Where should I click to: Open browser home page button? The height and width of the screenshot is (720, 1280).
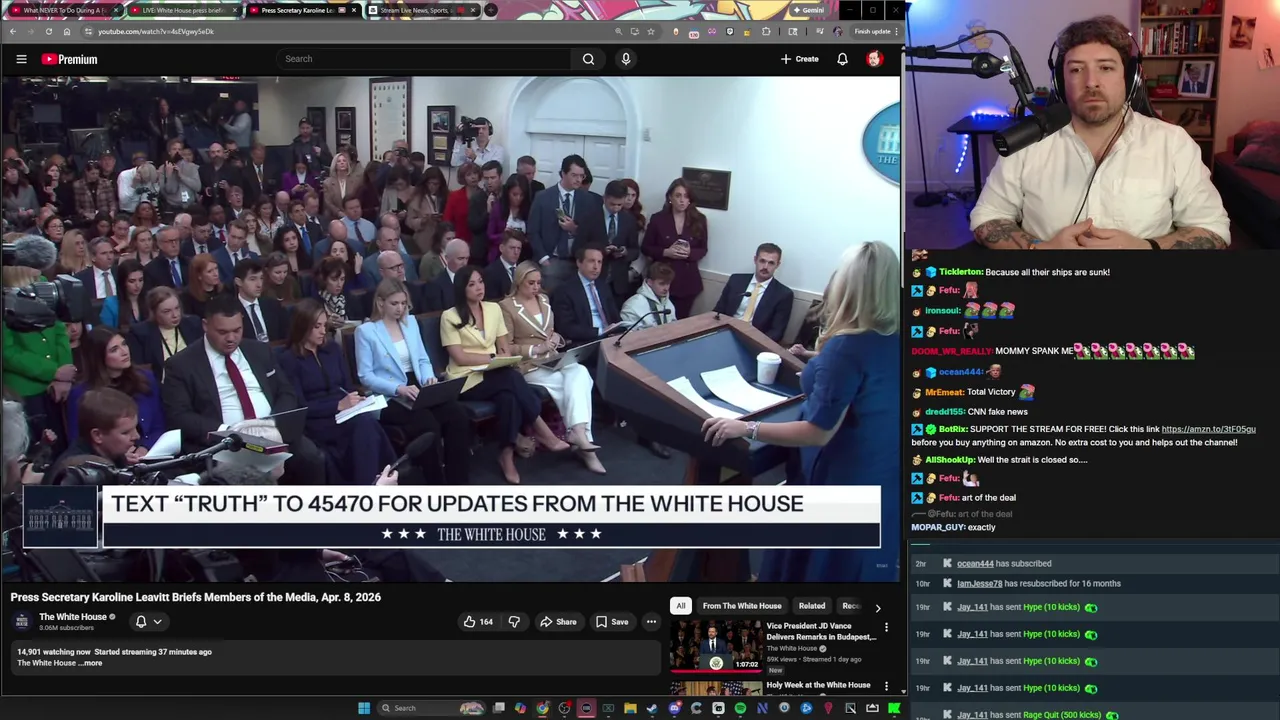point(67,31)
